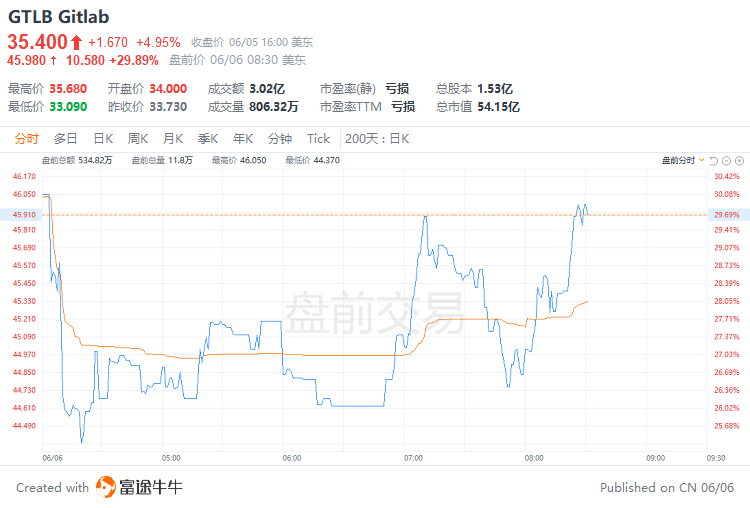Click the 29.69% axis label
Screen dimensions: 750x508
coord(727,215)
